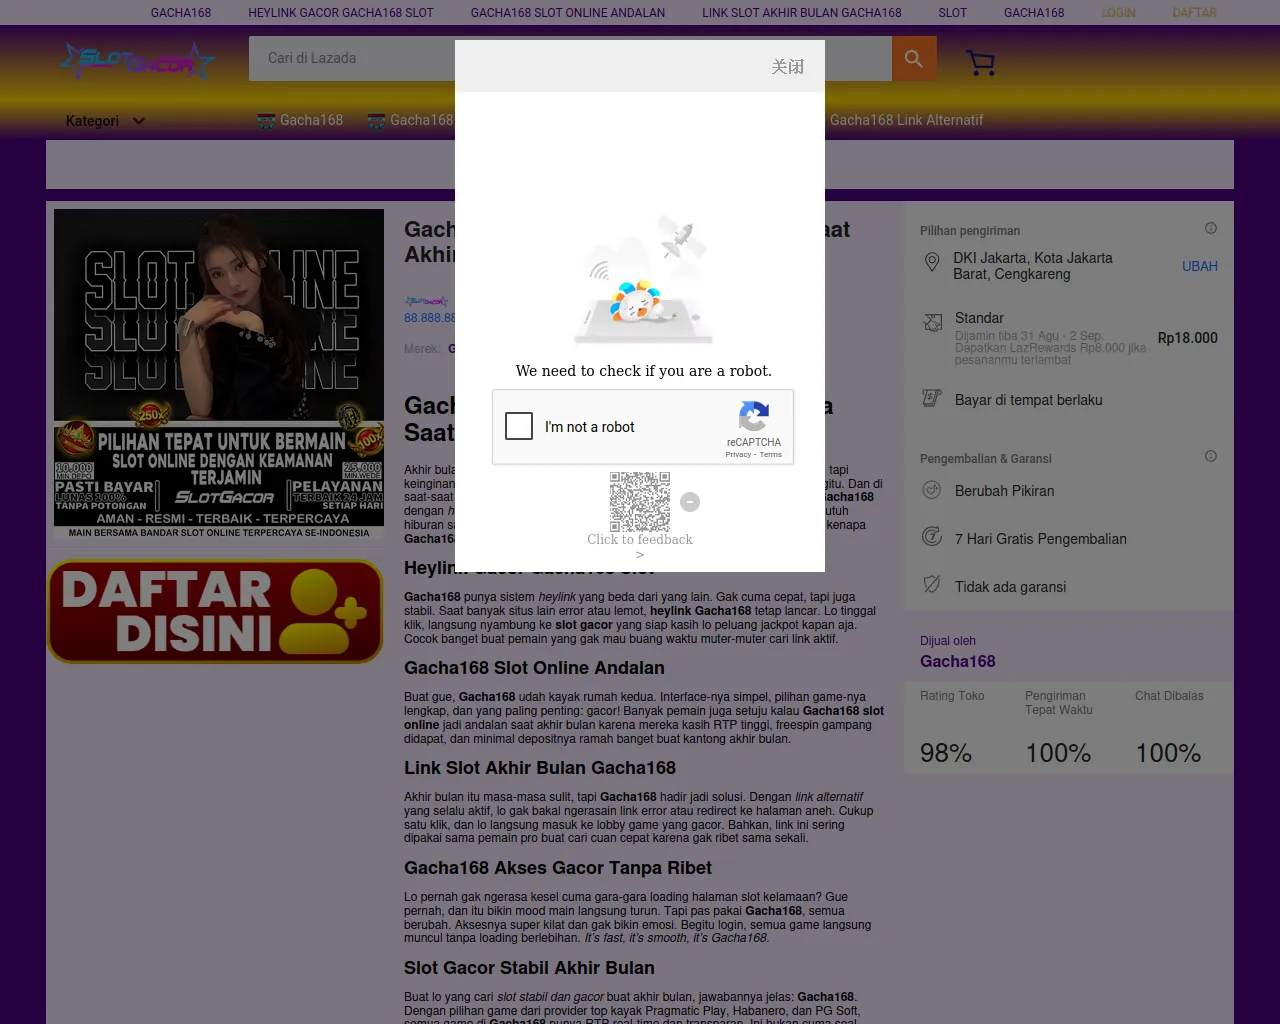This screenshot has width=1280, height=1024.
Task: Collapse the QR code with minus button
Action: [690, 502]
